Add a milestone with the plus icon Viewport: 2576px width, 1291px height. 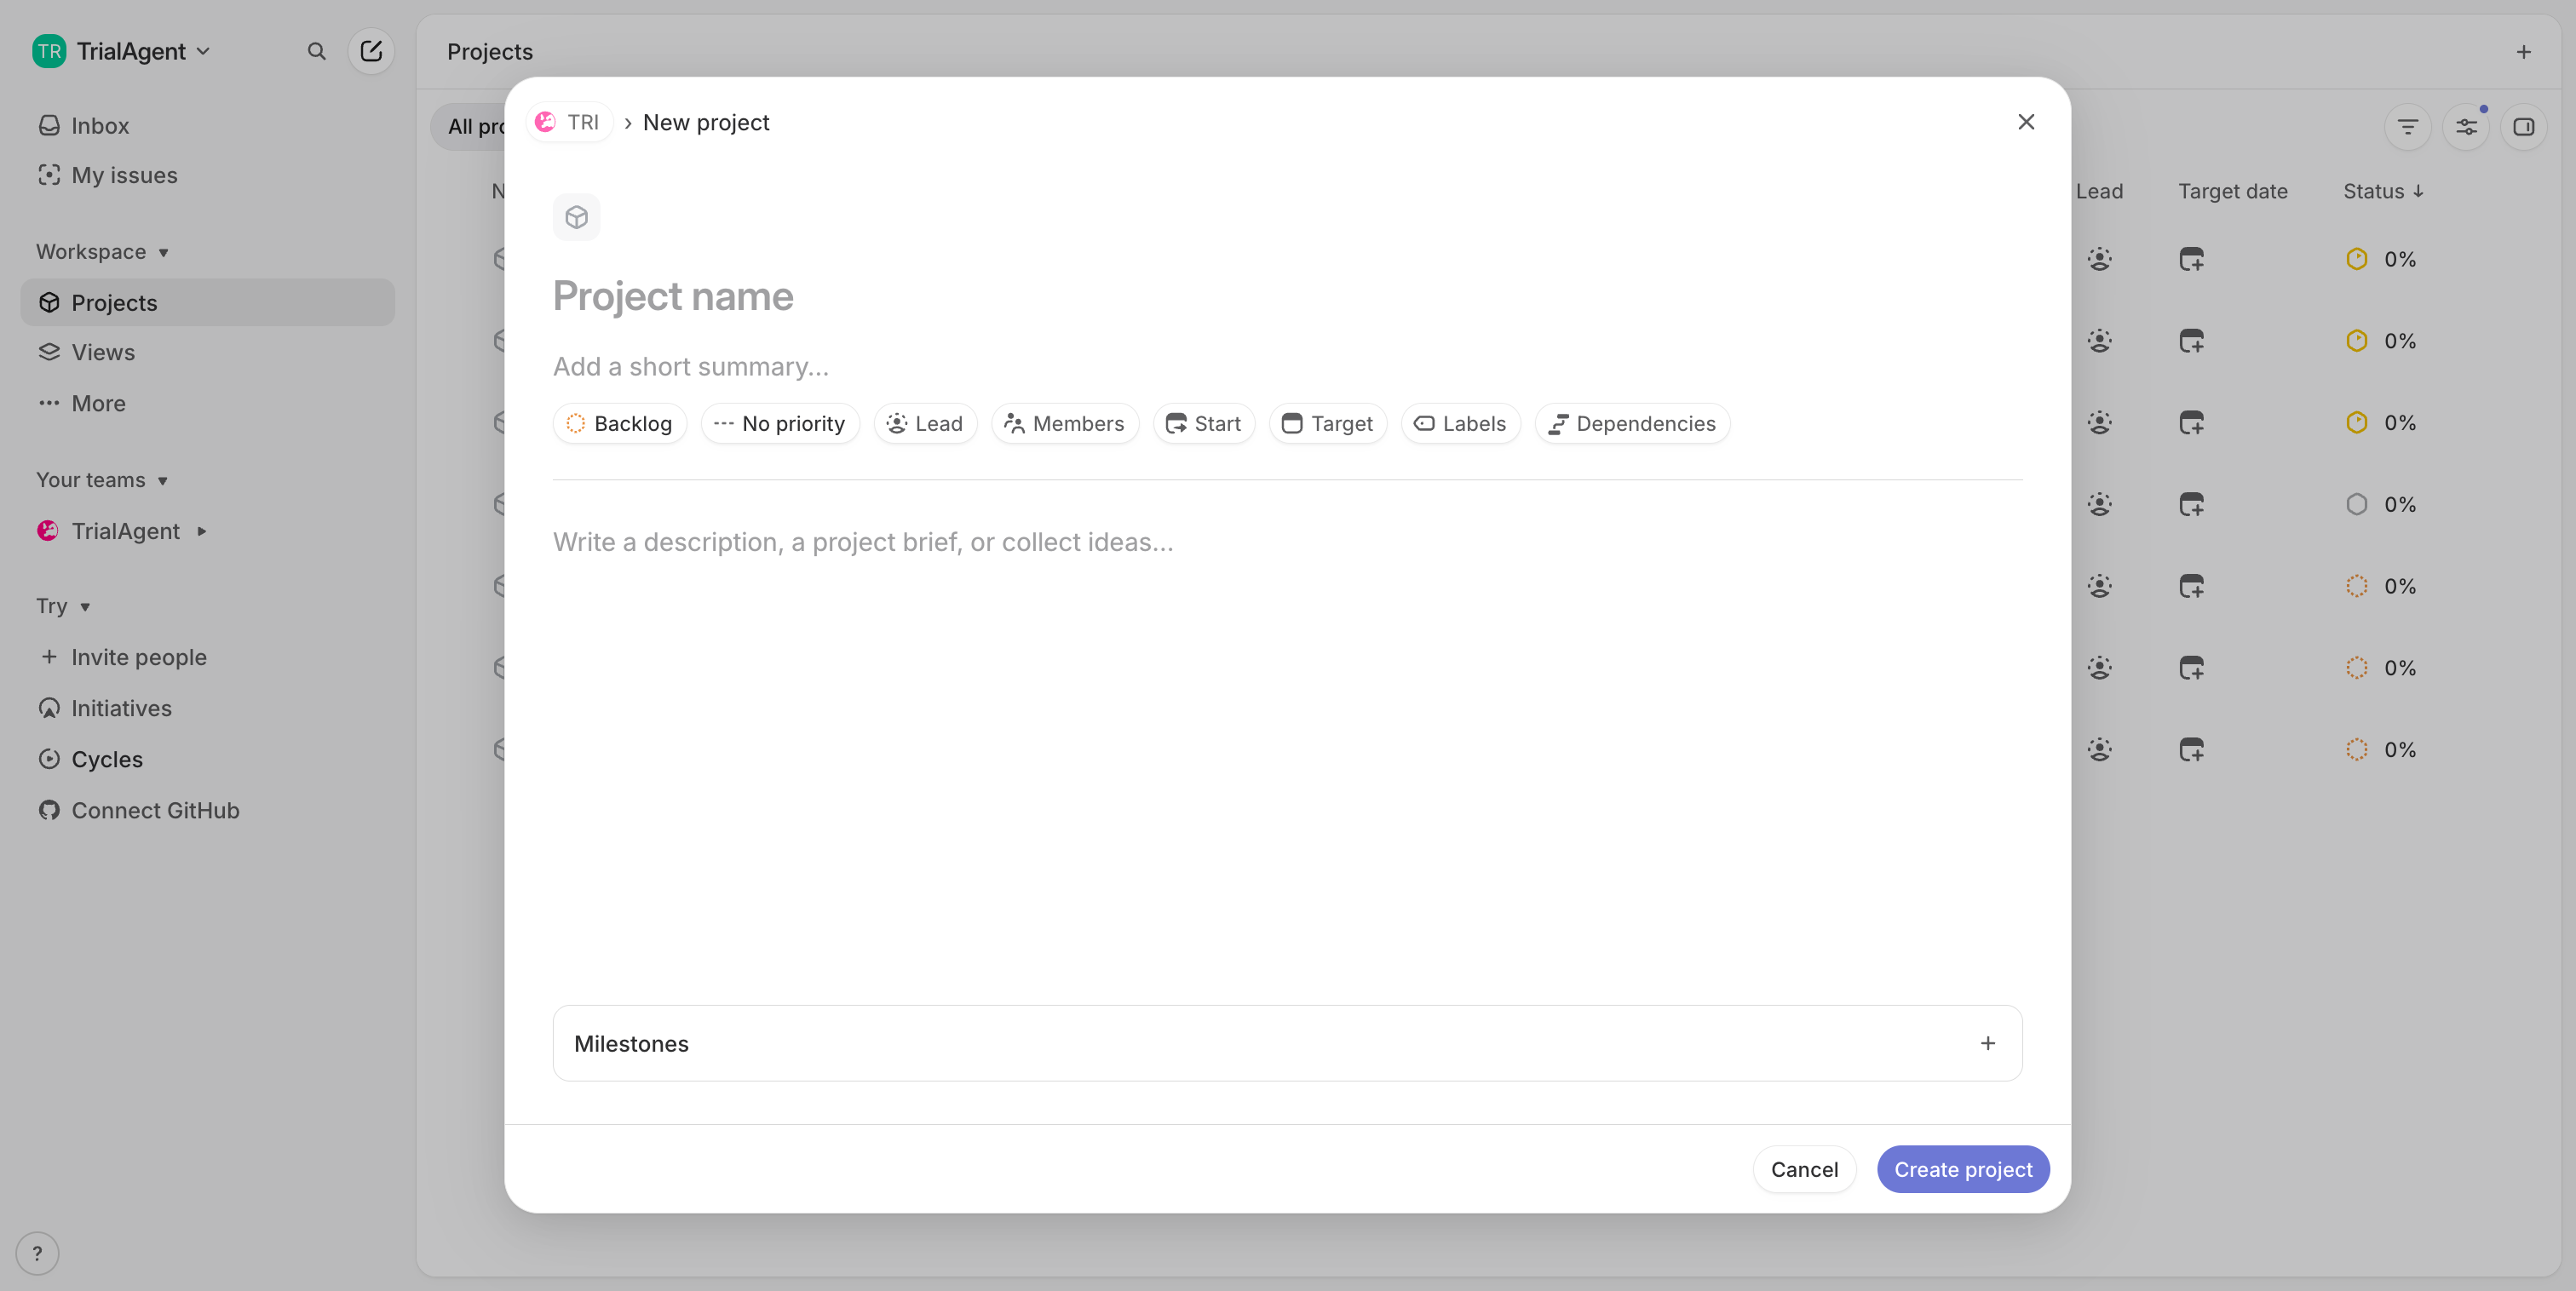pyautogui.click(x=1987, y=1043)
